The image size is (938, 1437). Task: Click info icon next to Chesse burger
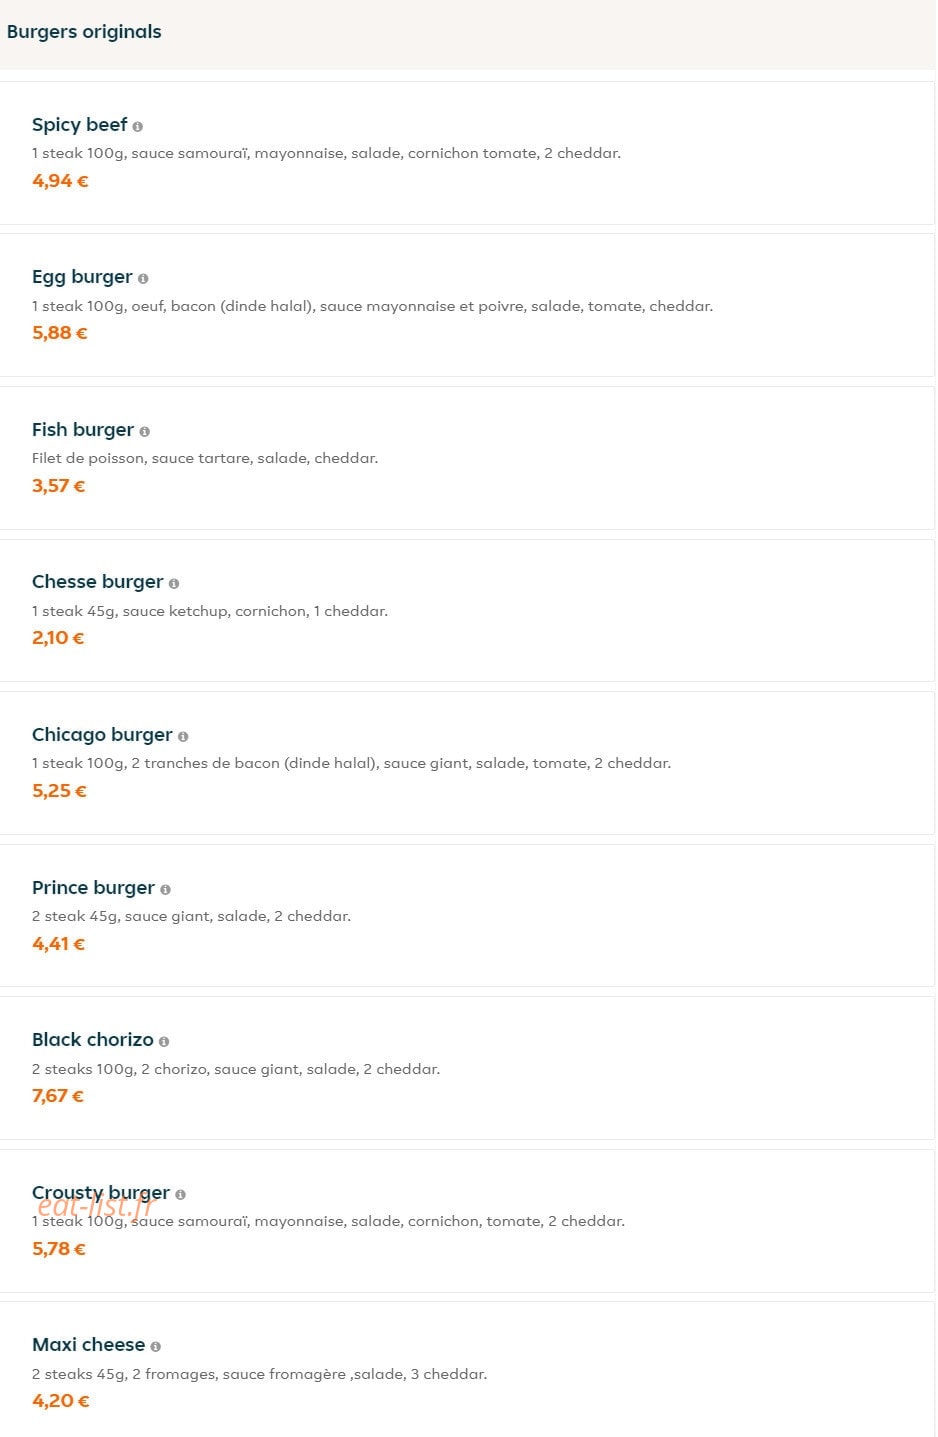click(174, 584)
